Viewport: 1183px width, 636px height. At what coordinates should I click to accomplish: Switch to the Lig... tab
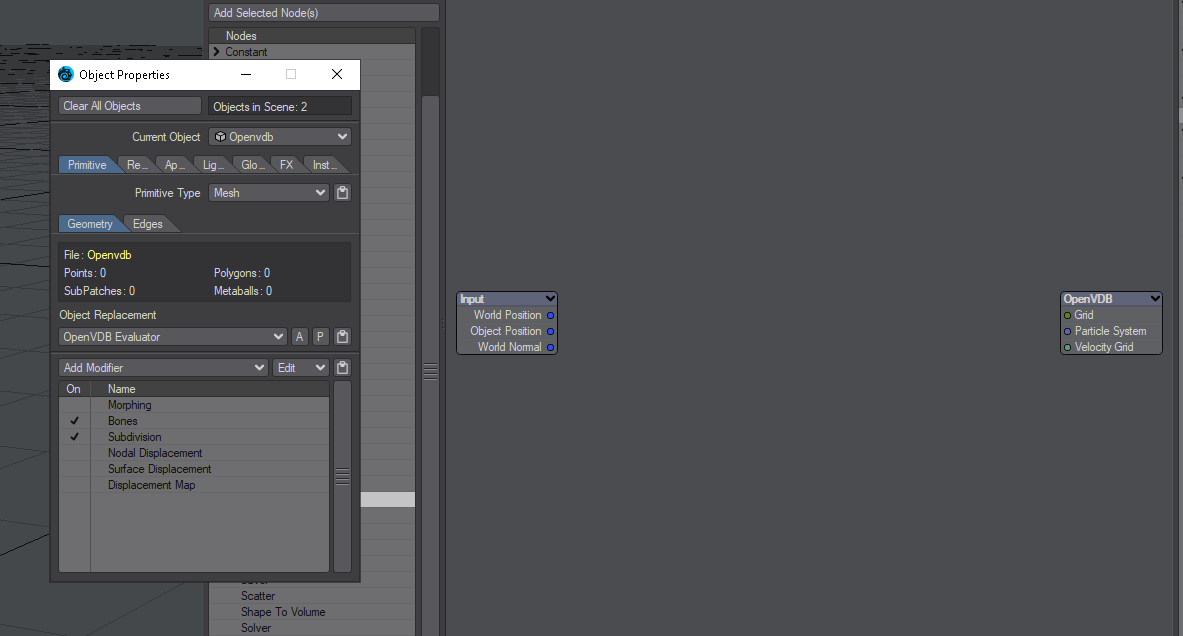tap(213, 164)
